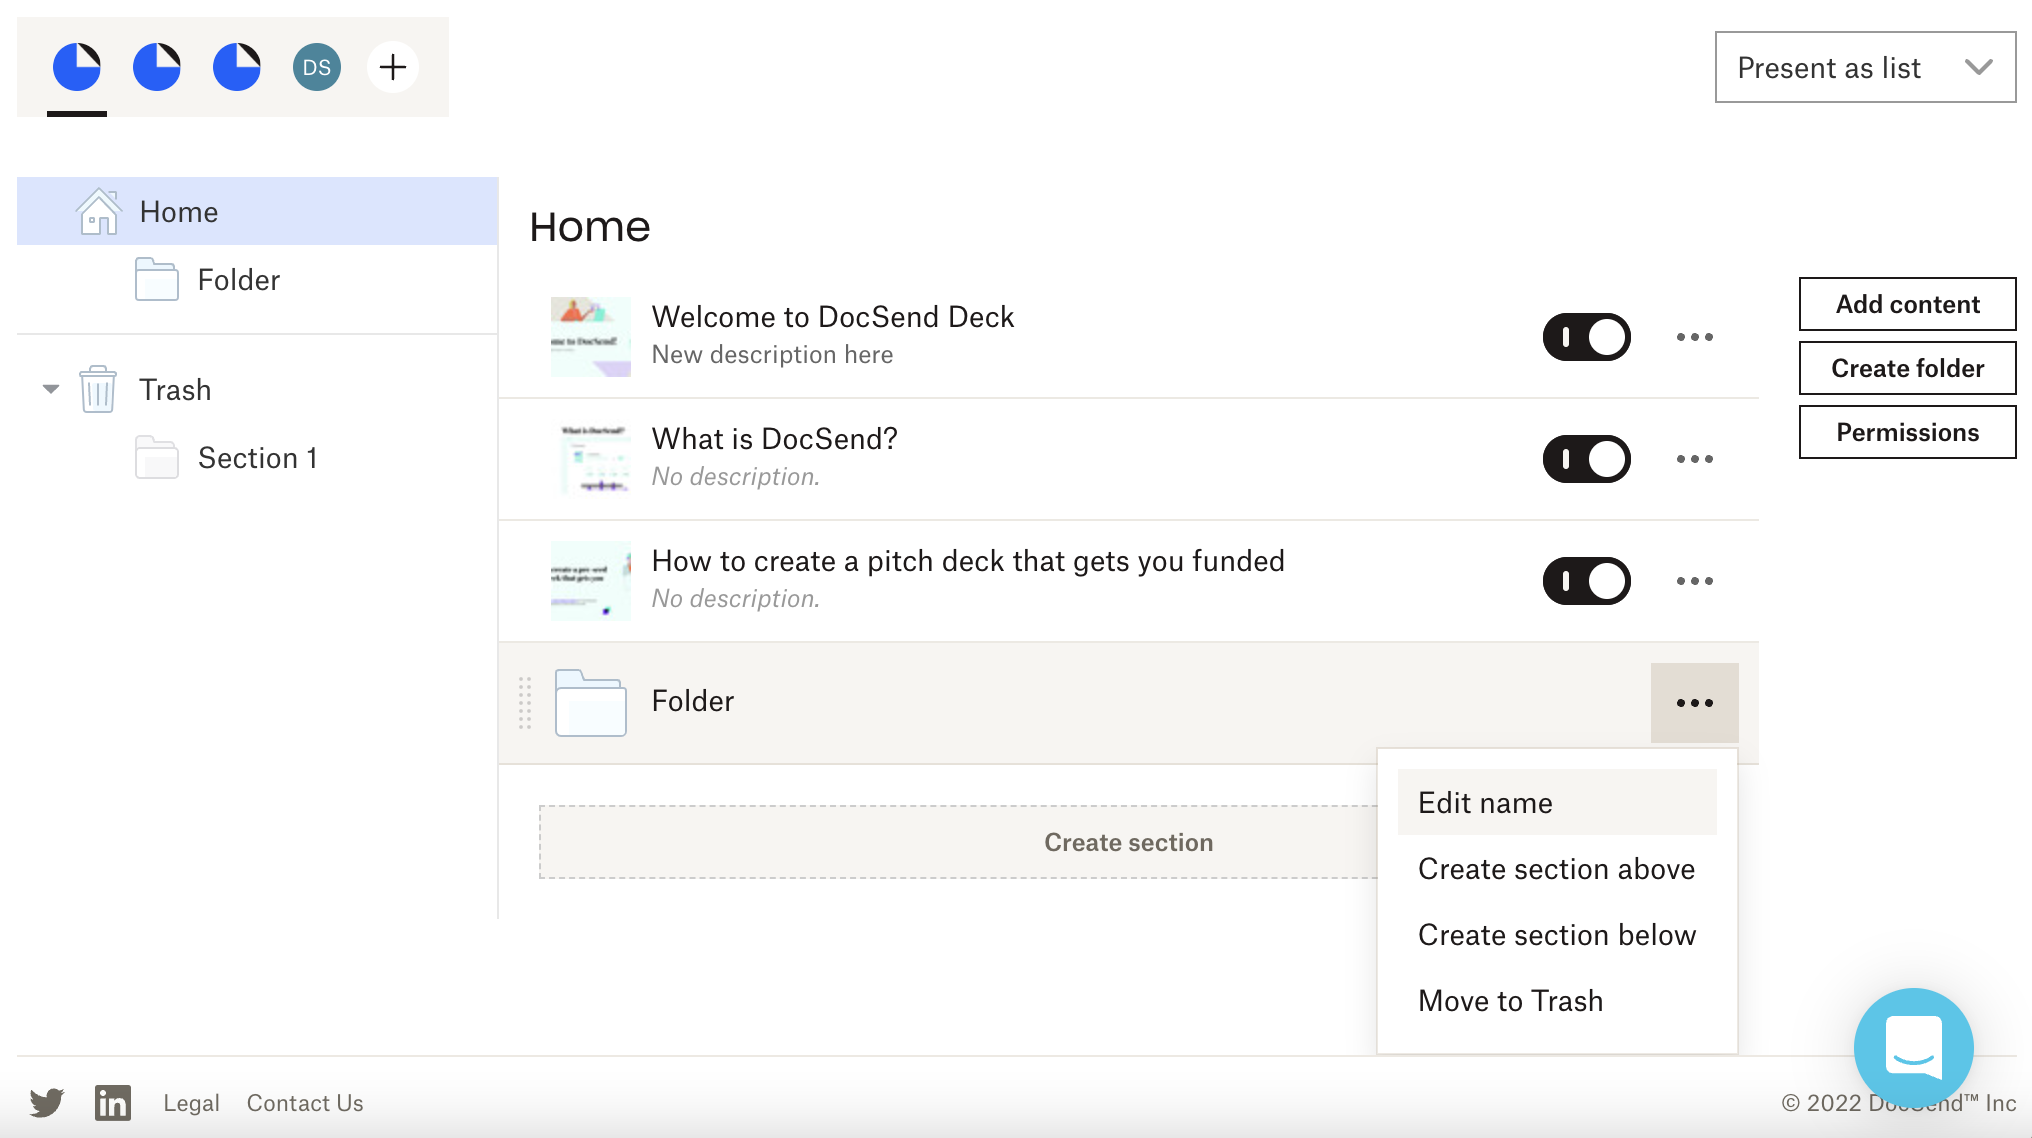Close the Folder row three-dot menu
The width and height of the screenshot is (2032, 1138).
pyautogui.click(x=1695, y=703)
